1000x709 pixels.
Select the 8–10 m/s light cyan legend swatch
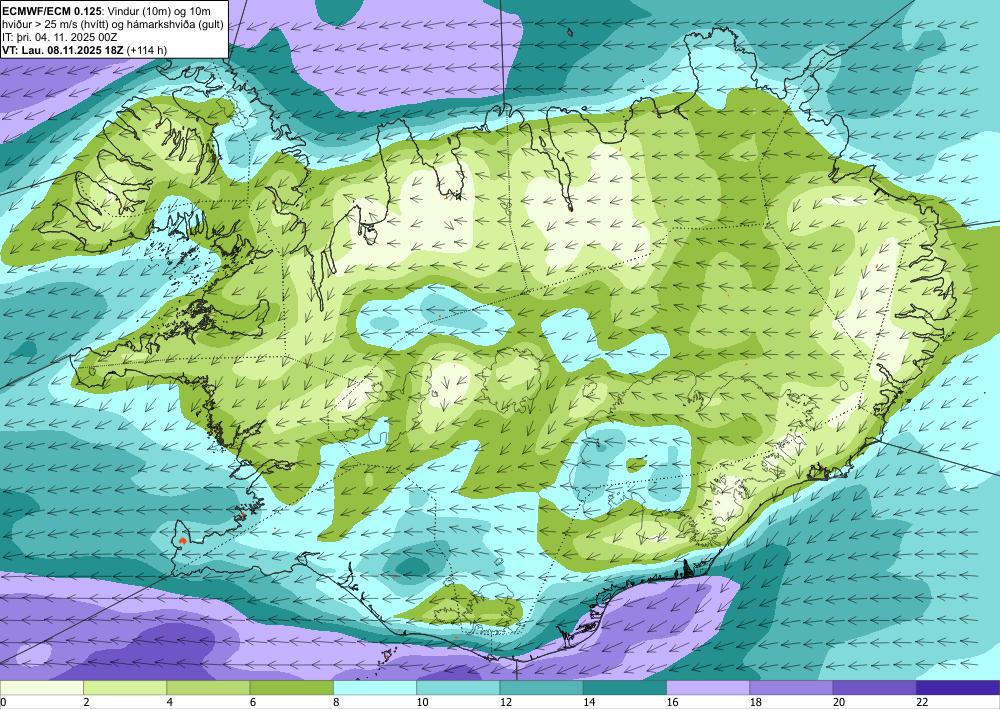click(375, 687)
